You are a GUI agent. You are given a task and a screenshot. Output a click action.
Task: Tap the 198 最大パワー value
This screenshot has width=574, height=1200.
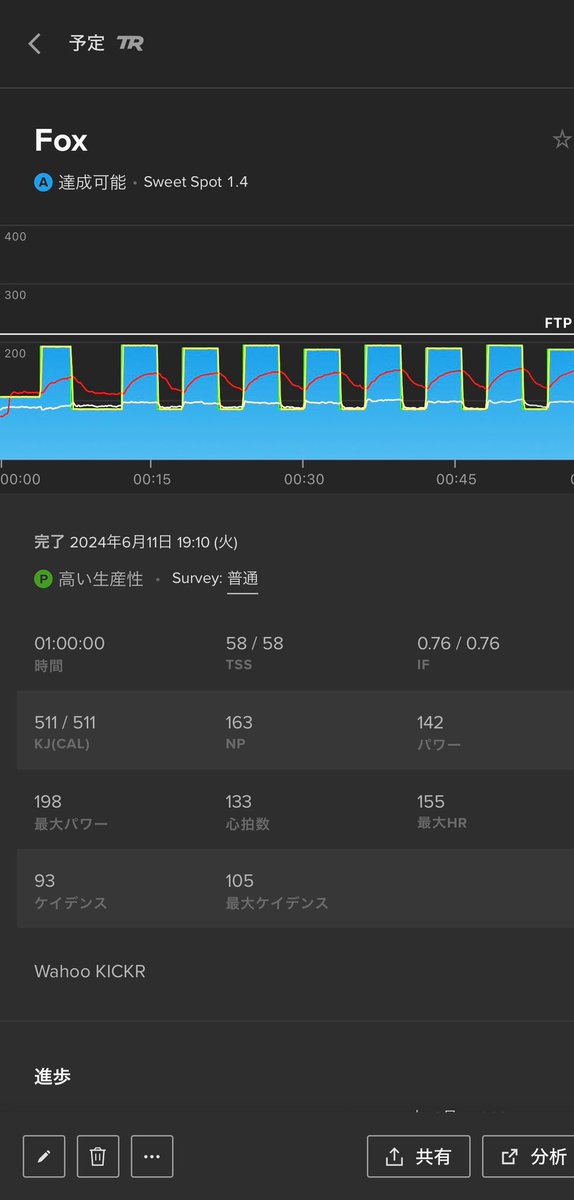coord(48,801)
